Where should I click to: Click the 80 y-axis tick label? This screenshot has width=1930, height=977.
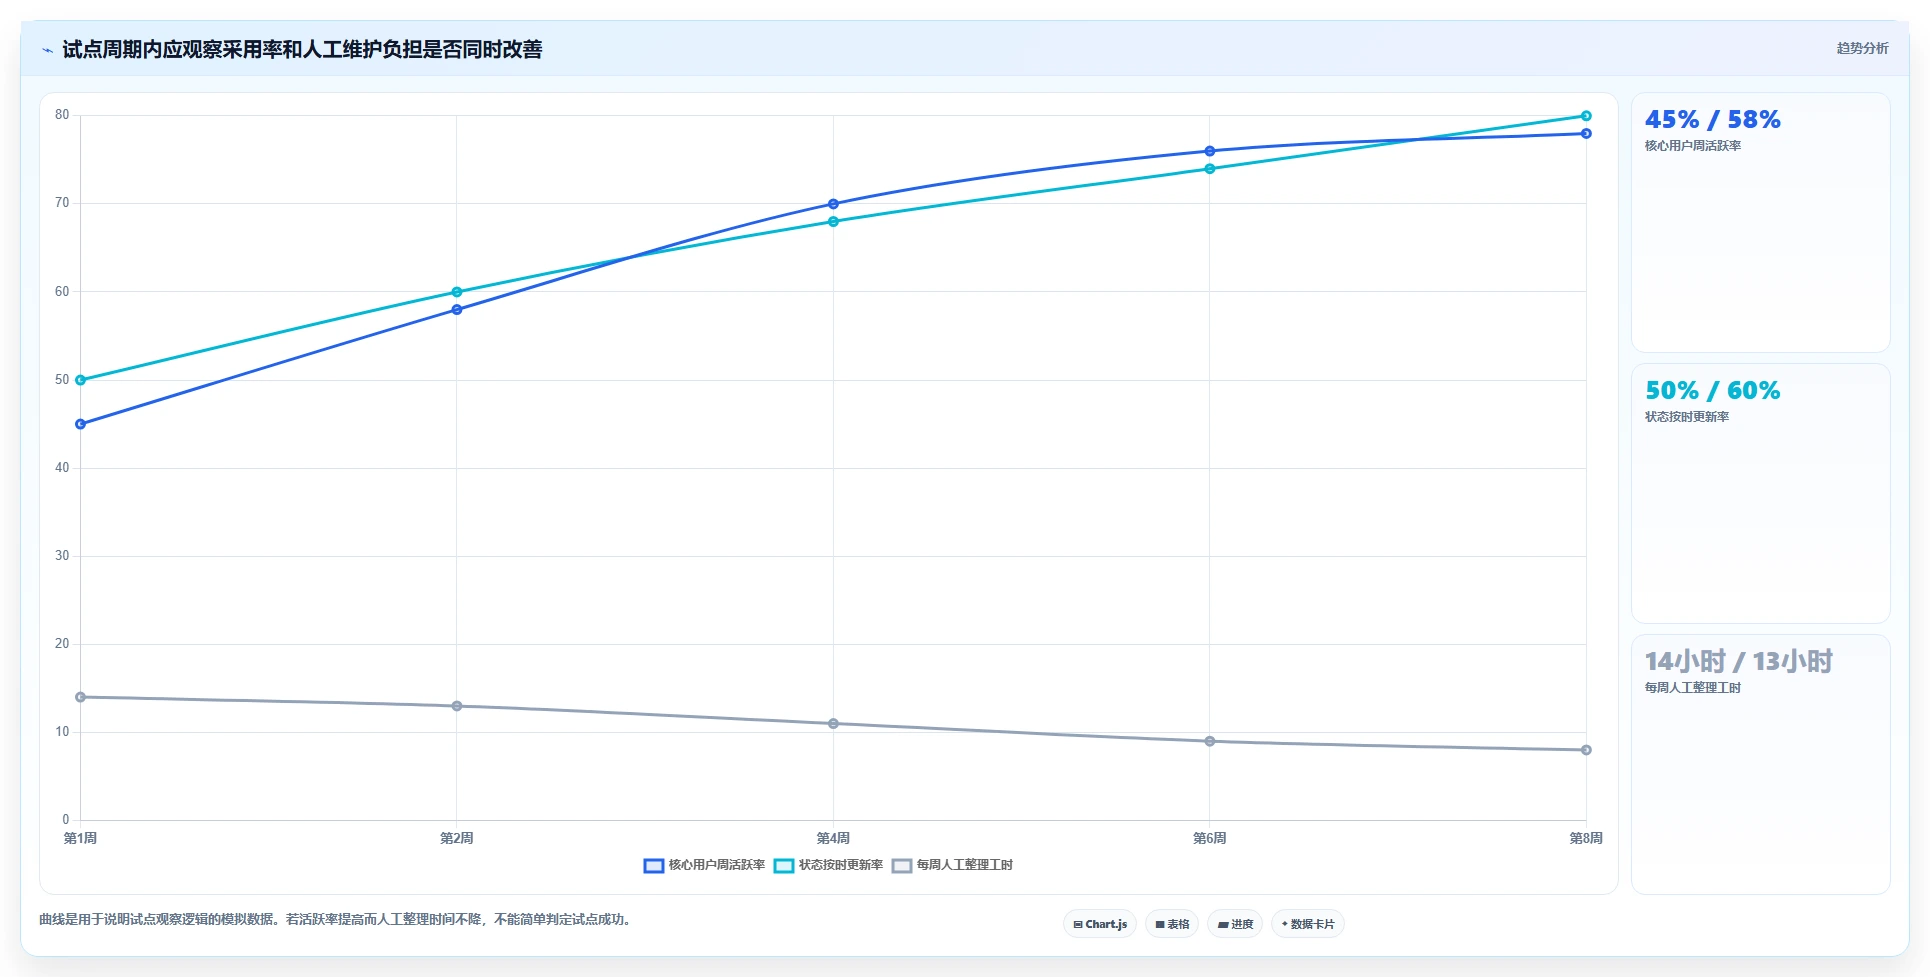[x=62, y=115]
